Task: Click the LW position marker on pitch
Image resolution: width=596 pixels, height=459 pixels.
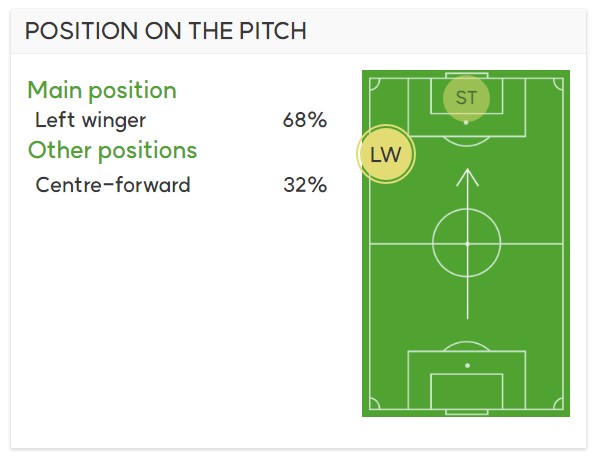Action: [386, 154]
